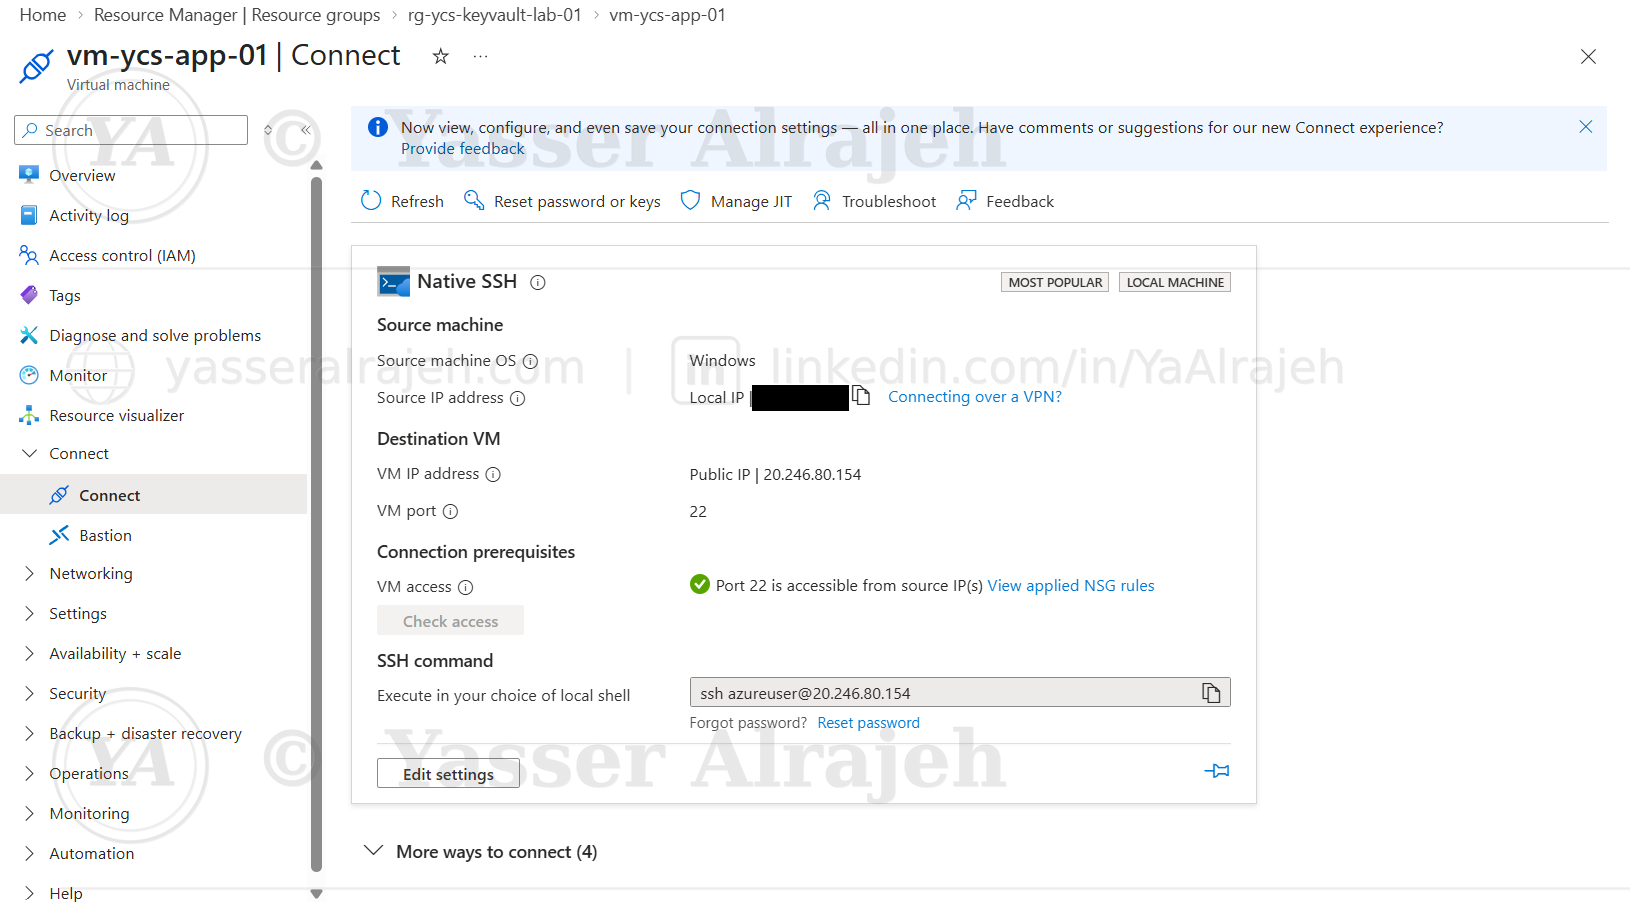Click the sidebar expand/collapse arrows icon

point(268,130)
